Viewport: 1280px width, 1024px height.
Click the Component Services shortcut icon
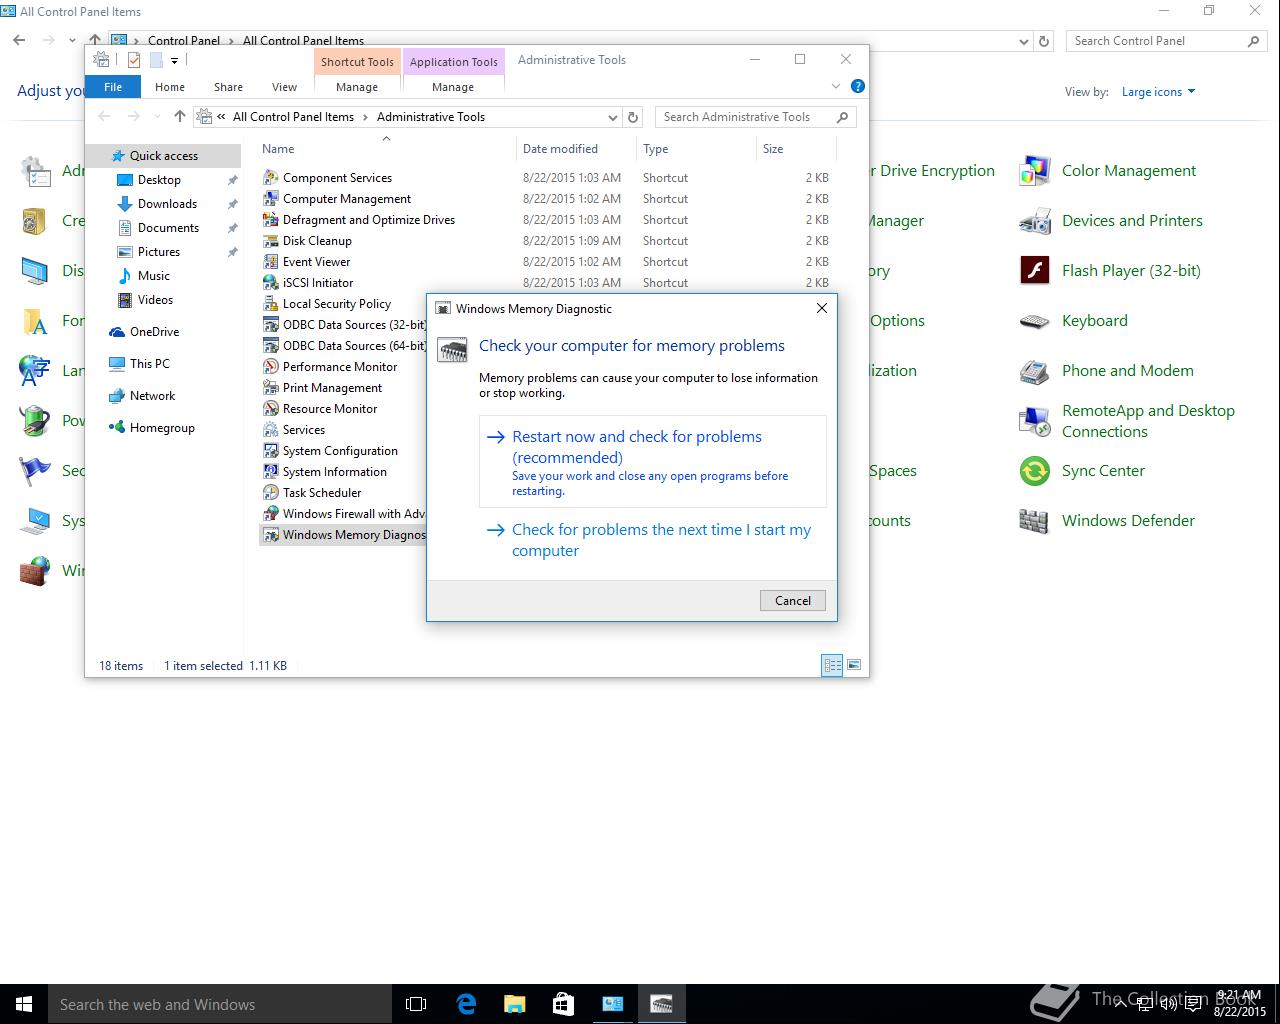point(270,178)
